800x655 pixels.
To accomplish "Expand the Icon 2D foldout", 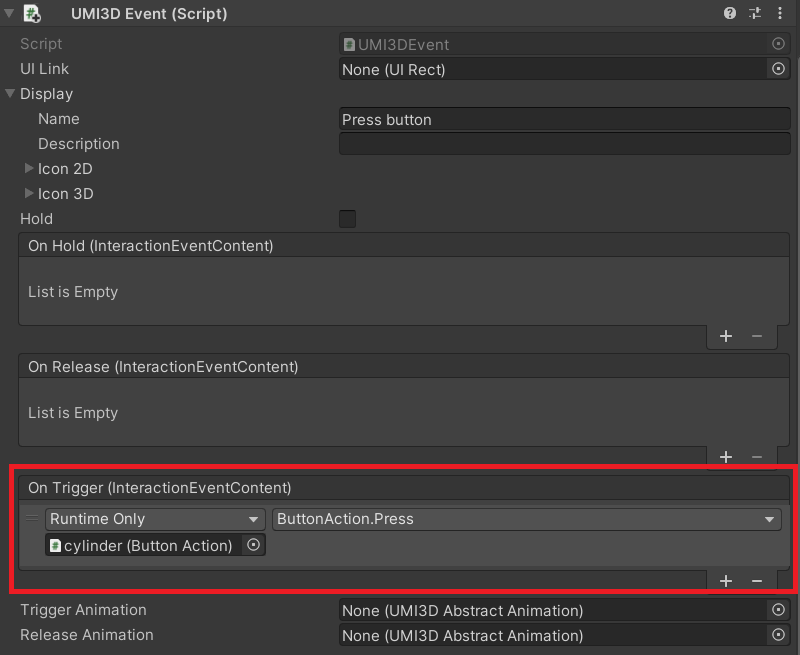I will (29, 168).
